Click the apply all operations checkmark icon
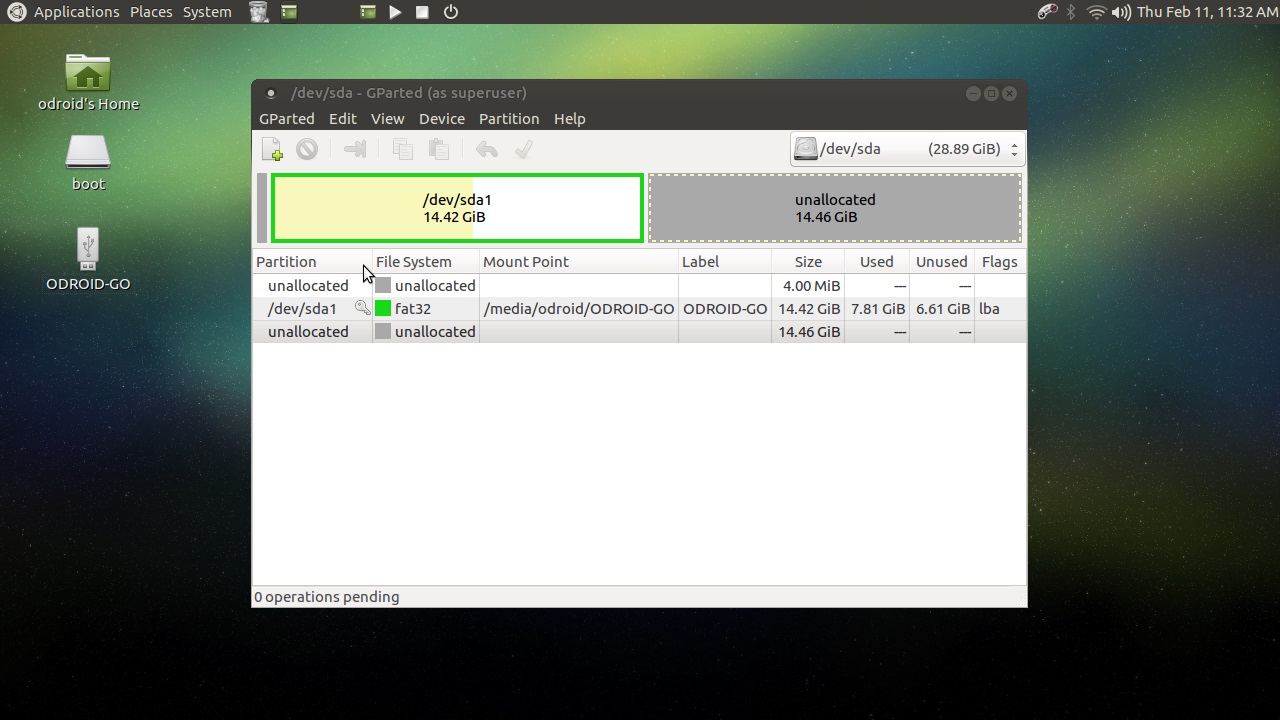Image resolution: width=1280 pixels, height=720 pixels. click(523, 150)
